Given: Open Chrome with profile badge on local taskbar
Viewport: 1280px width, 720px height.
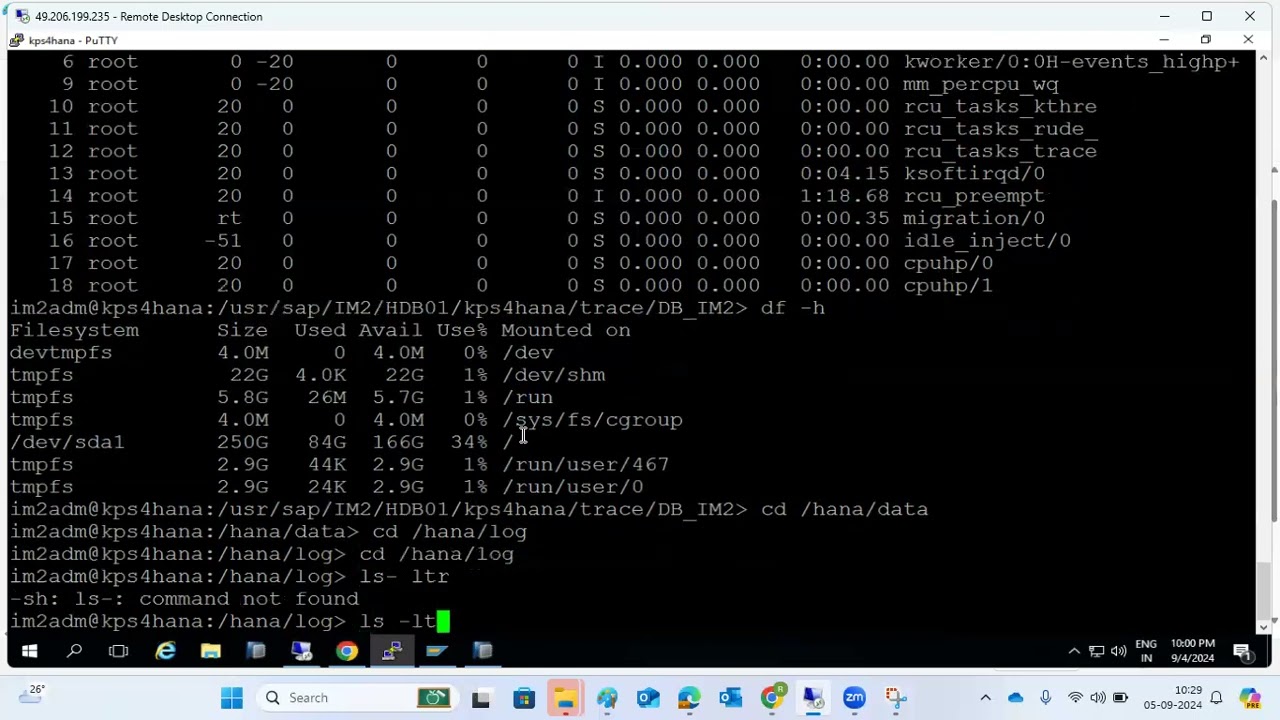Looking at the screenshot, I should [772, 698].
